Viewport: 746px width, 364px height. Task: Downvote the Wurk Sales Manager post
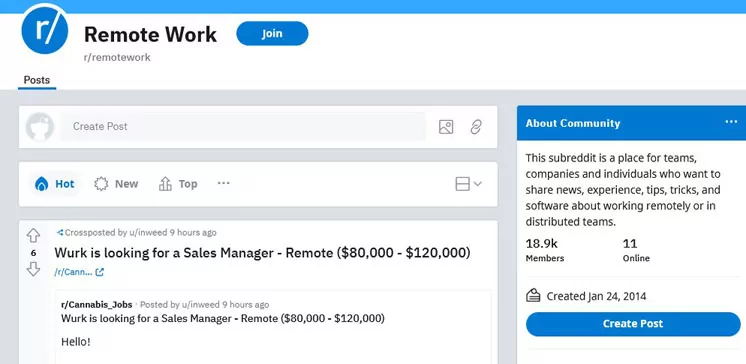pos(33,269)
